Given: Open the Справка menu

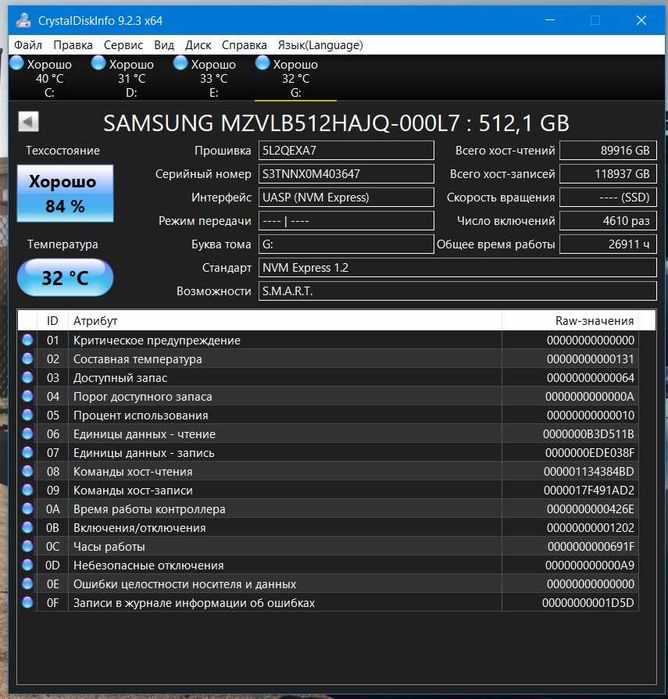Looking at the screenshot, I should coord(244,45).
